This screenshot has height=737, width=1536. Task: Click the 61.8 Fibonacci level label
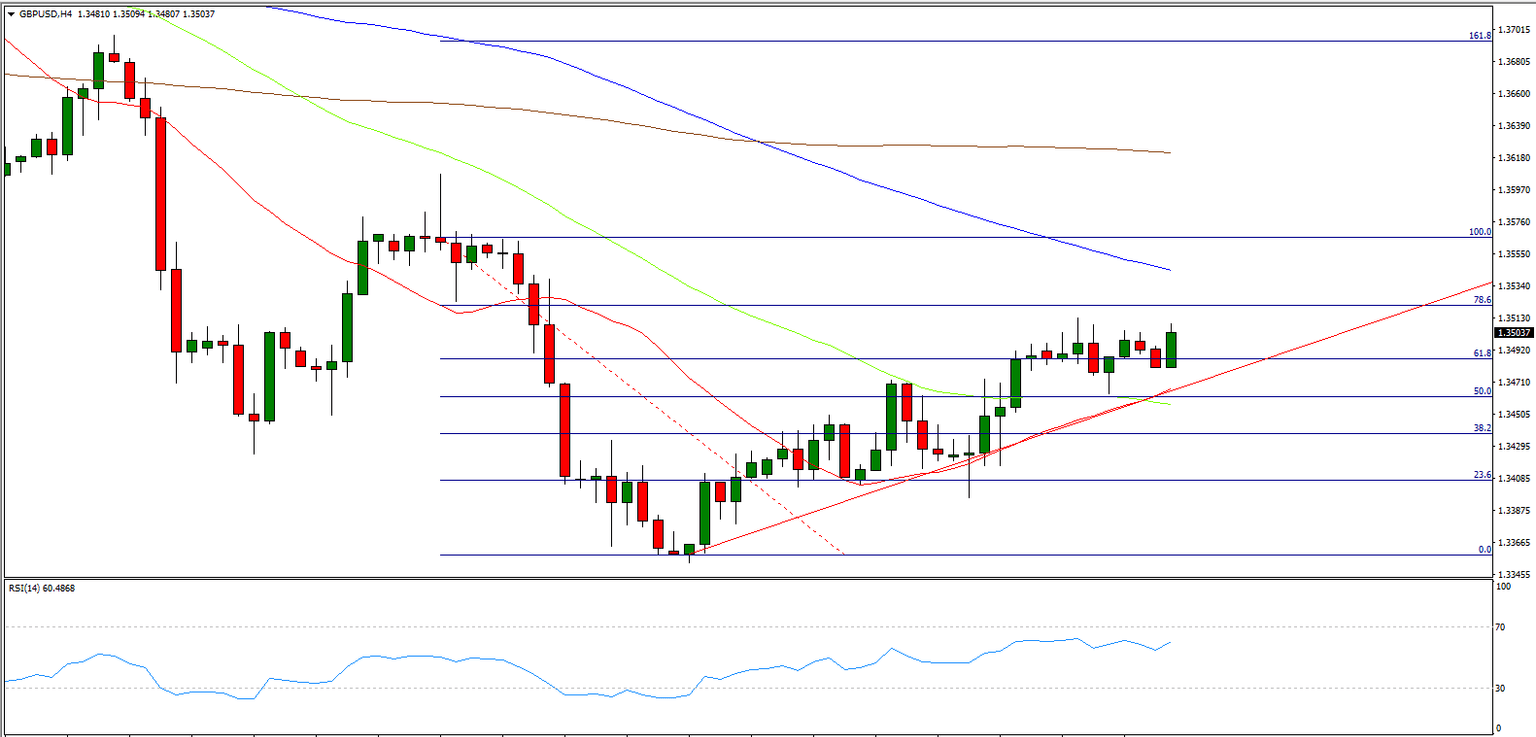(x=1483, y=352)
